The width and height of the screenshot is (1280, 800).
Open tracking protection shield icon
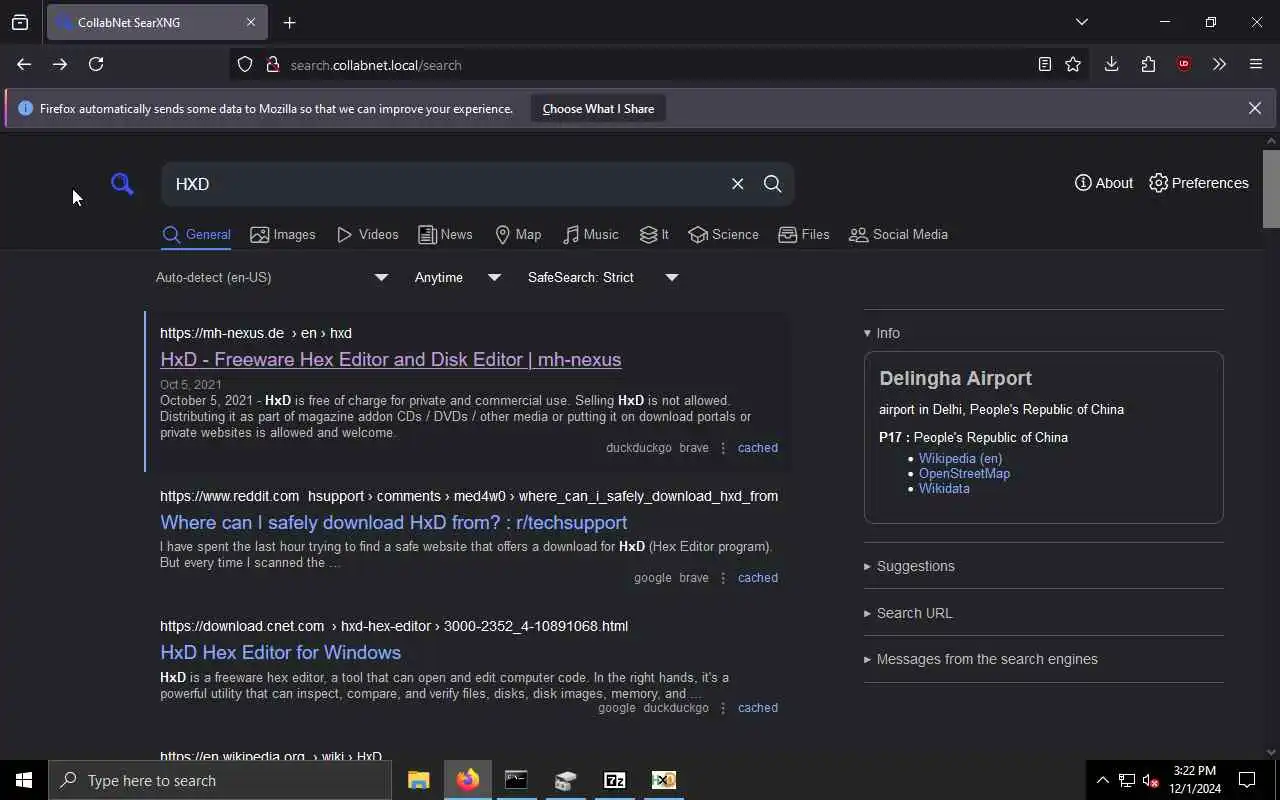tap(245, 65)
